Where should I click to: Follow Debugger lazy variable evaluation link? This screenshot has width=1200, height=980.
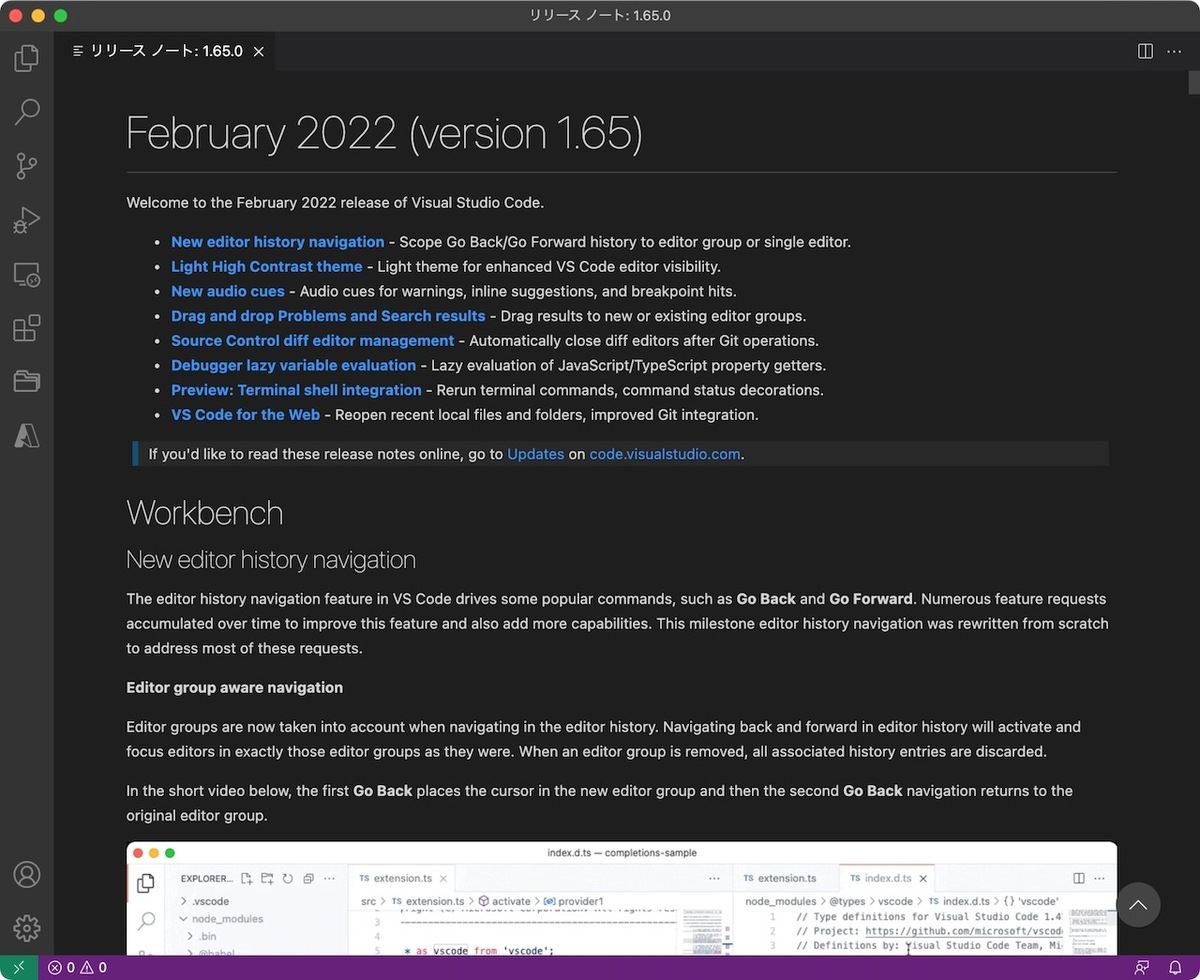pyautogui.click(x=293, y=366)
